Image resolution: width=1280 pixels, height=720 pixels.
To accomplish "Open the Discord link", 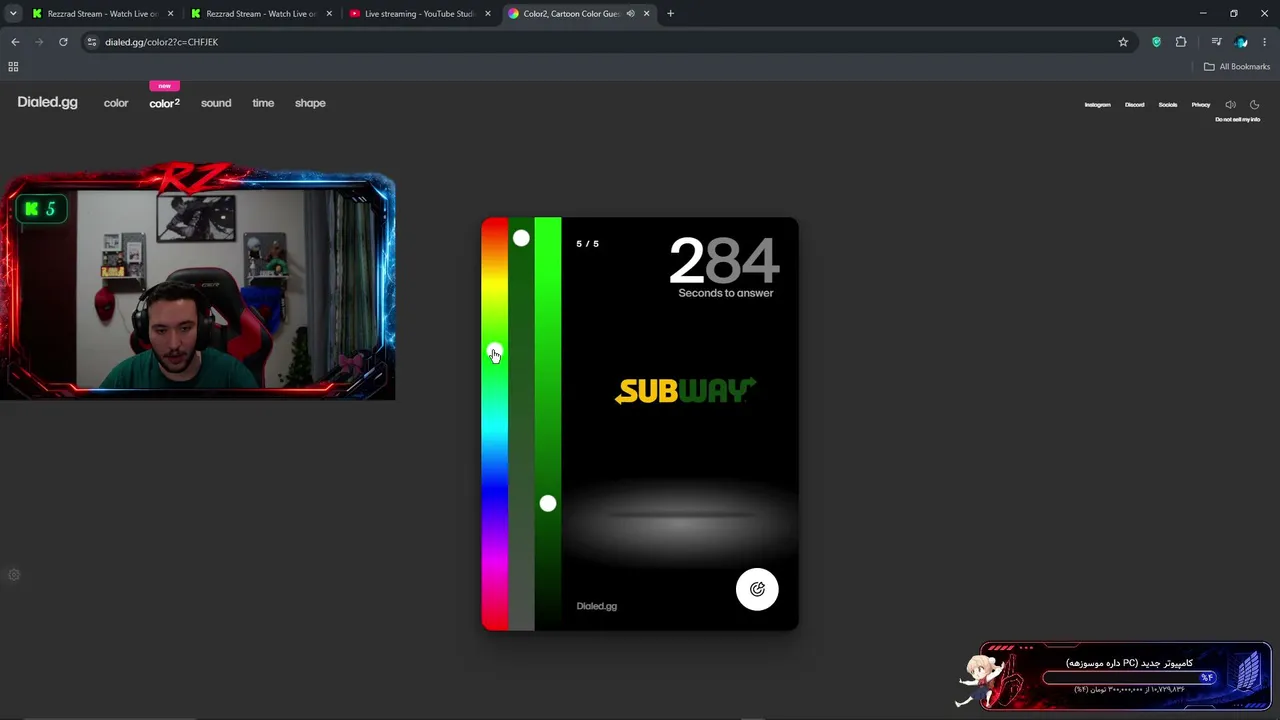I will 1134,105.
